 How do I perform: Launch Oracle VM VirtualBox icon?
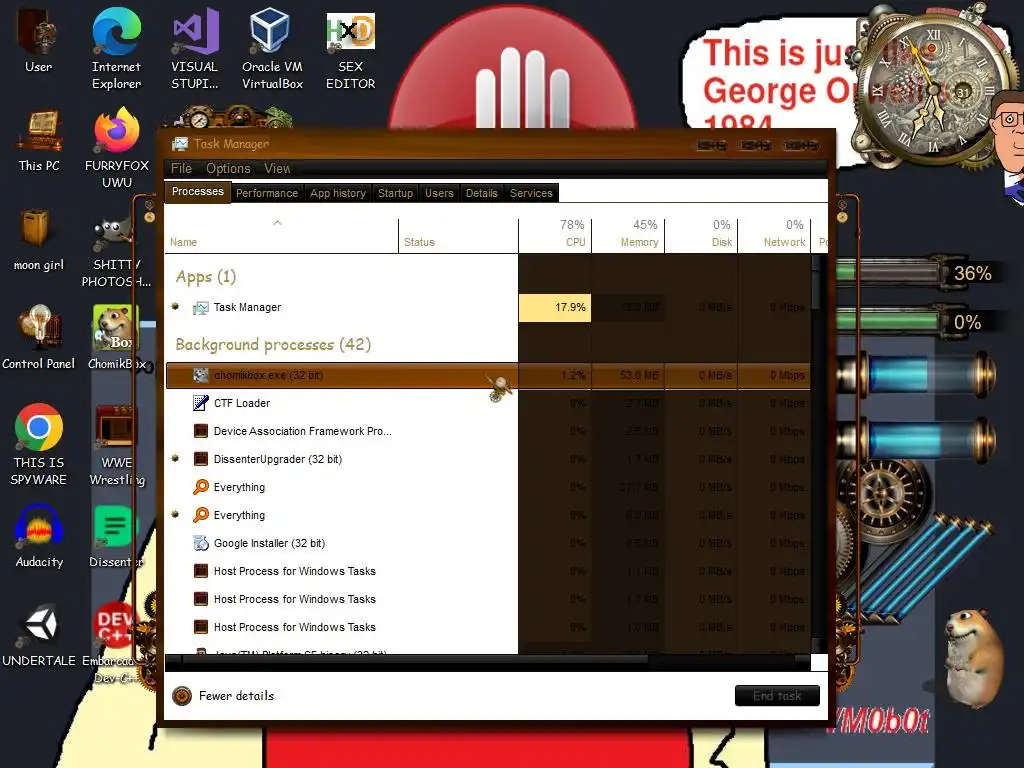click(x=272, y=49)
